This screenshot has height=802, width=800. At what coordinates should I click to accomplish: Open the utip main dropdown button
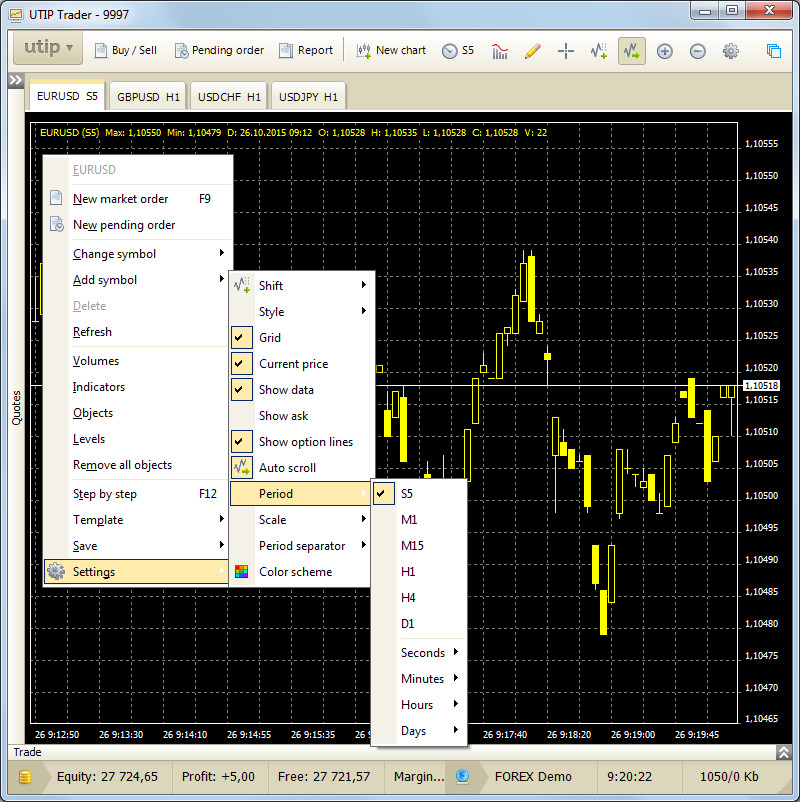point(48,49)
